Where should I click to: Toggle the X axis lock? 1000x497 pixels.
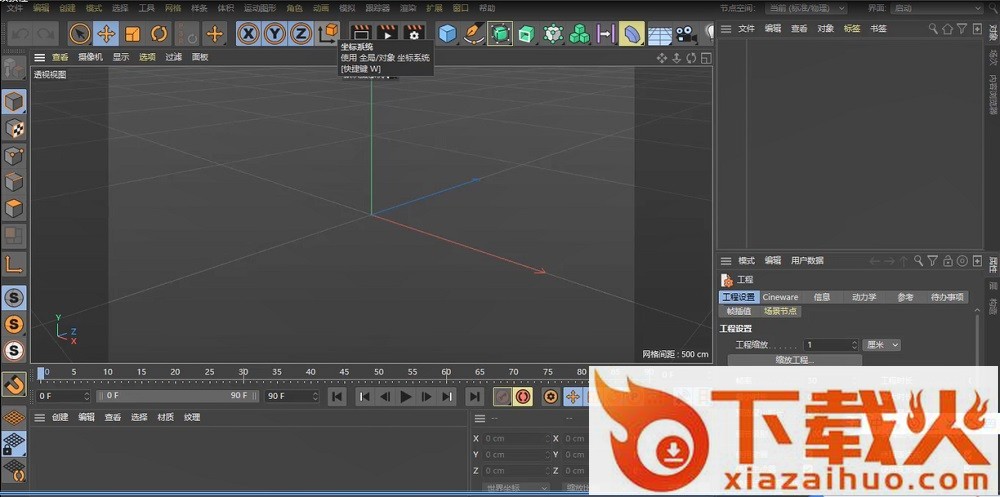(x=248, y=33)
